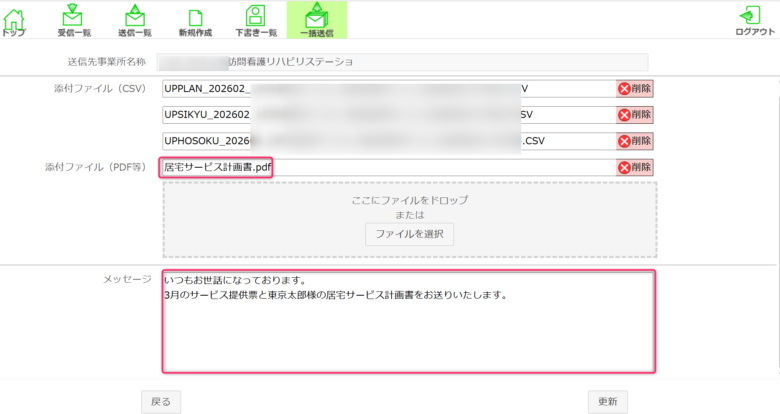Click the 新規作成 new document icon
780x414 pixels.
coord(195,20)
